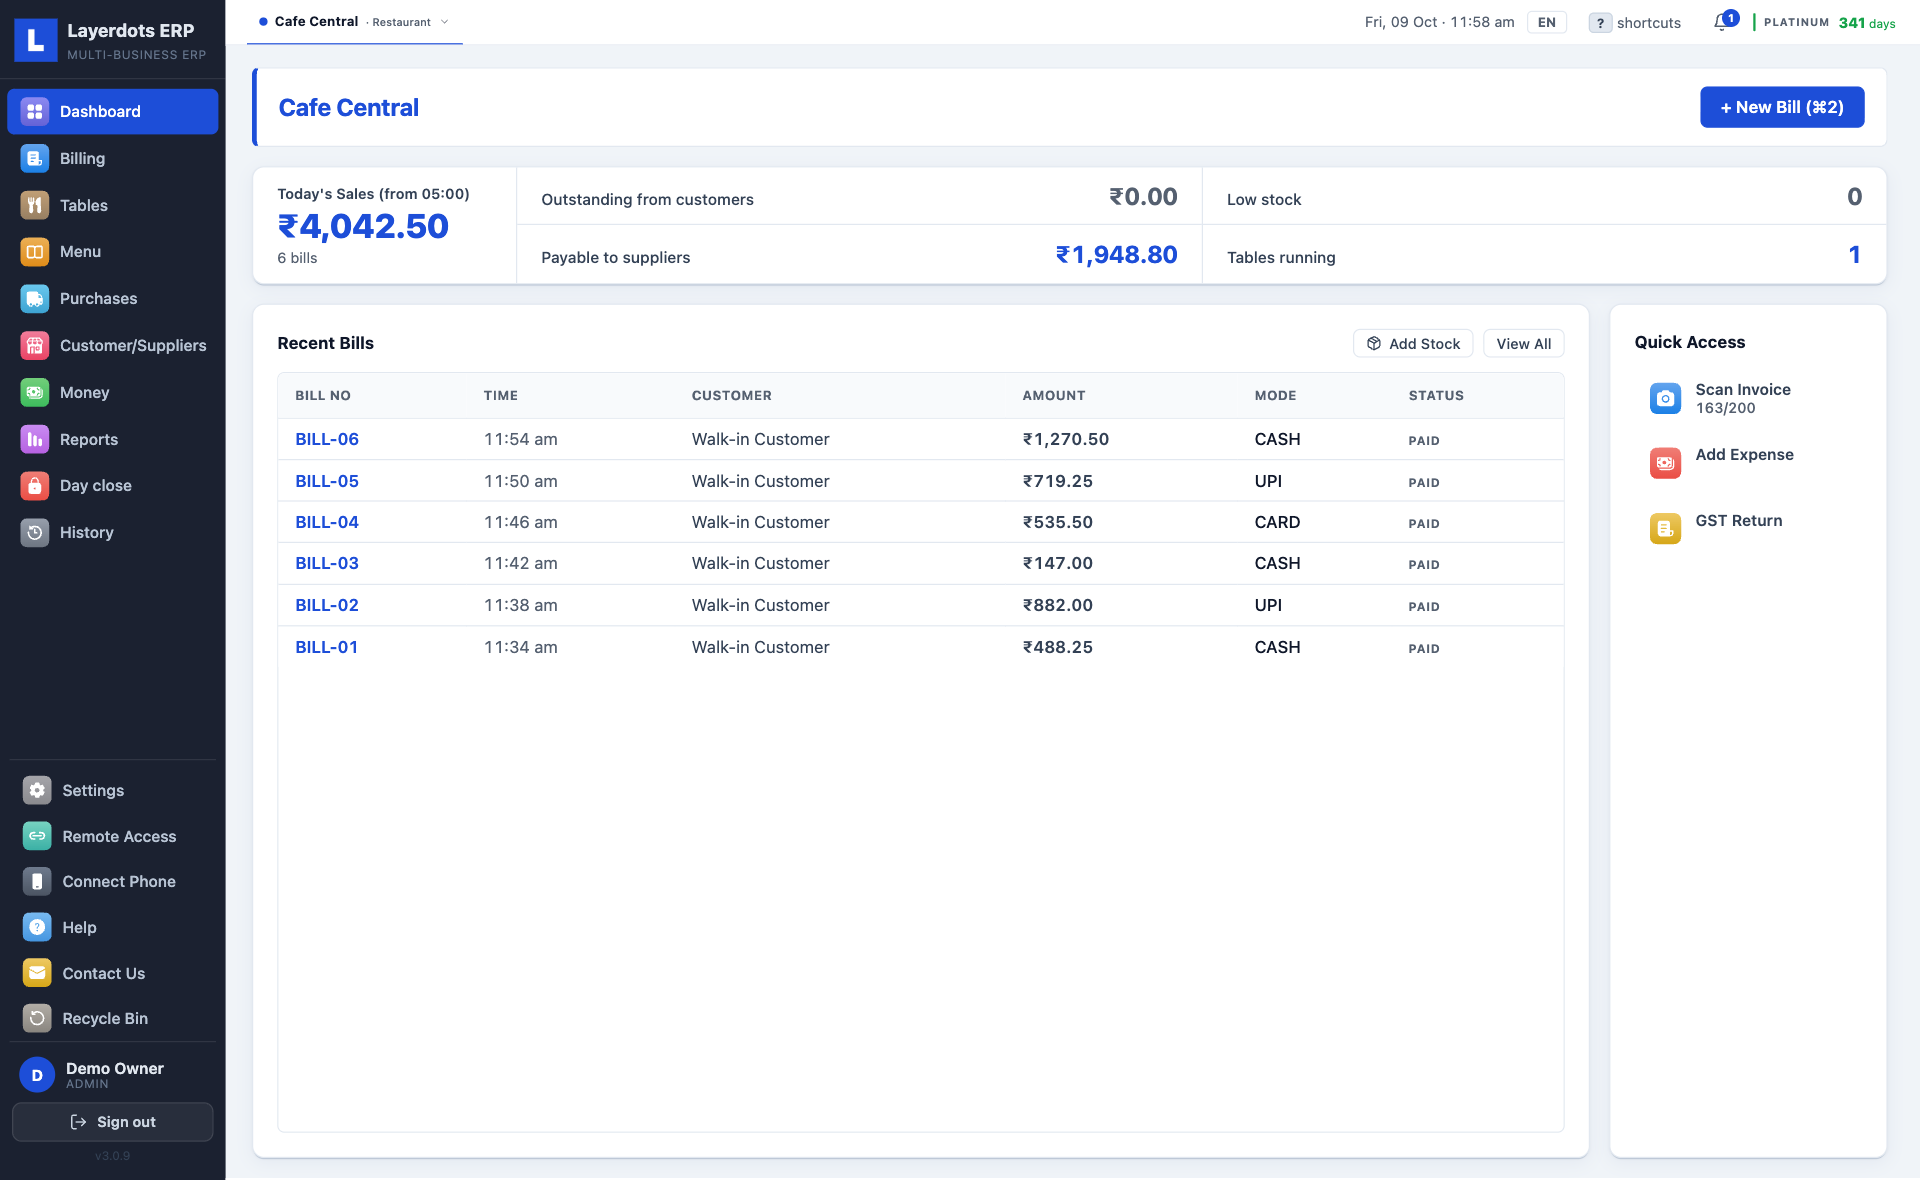The width and height of the screenshot is (1920, 1180).
Task: Open the GST Return yellow icon
Action: tap(1665, 528)
